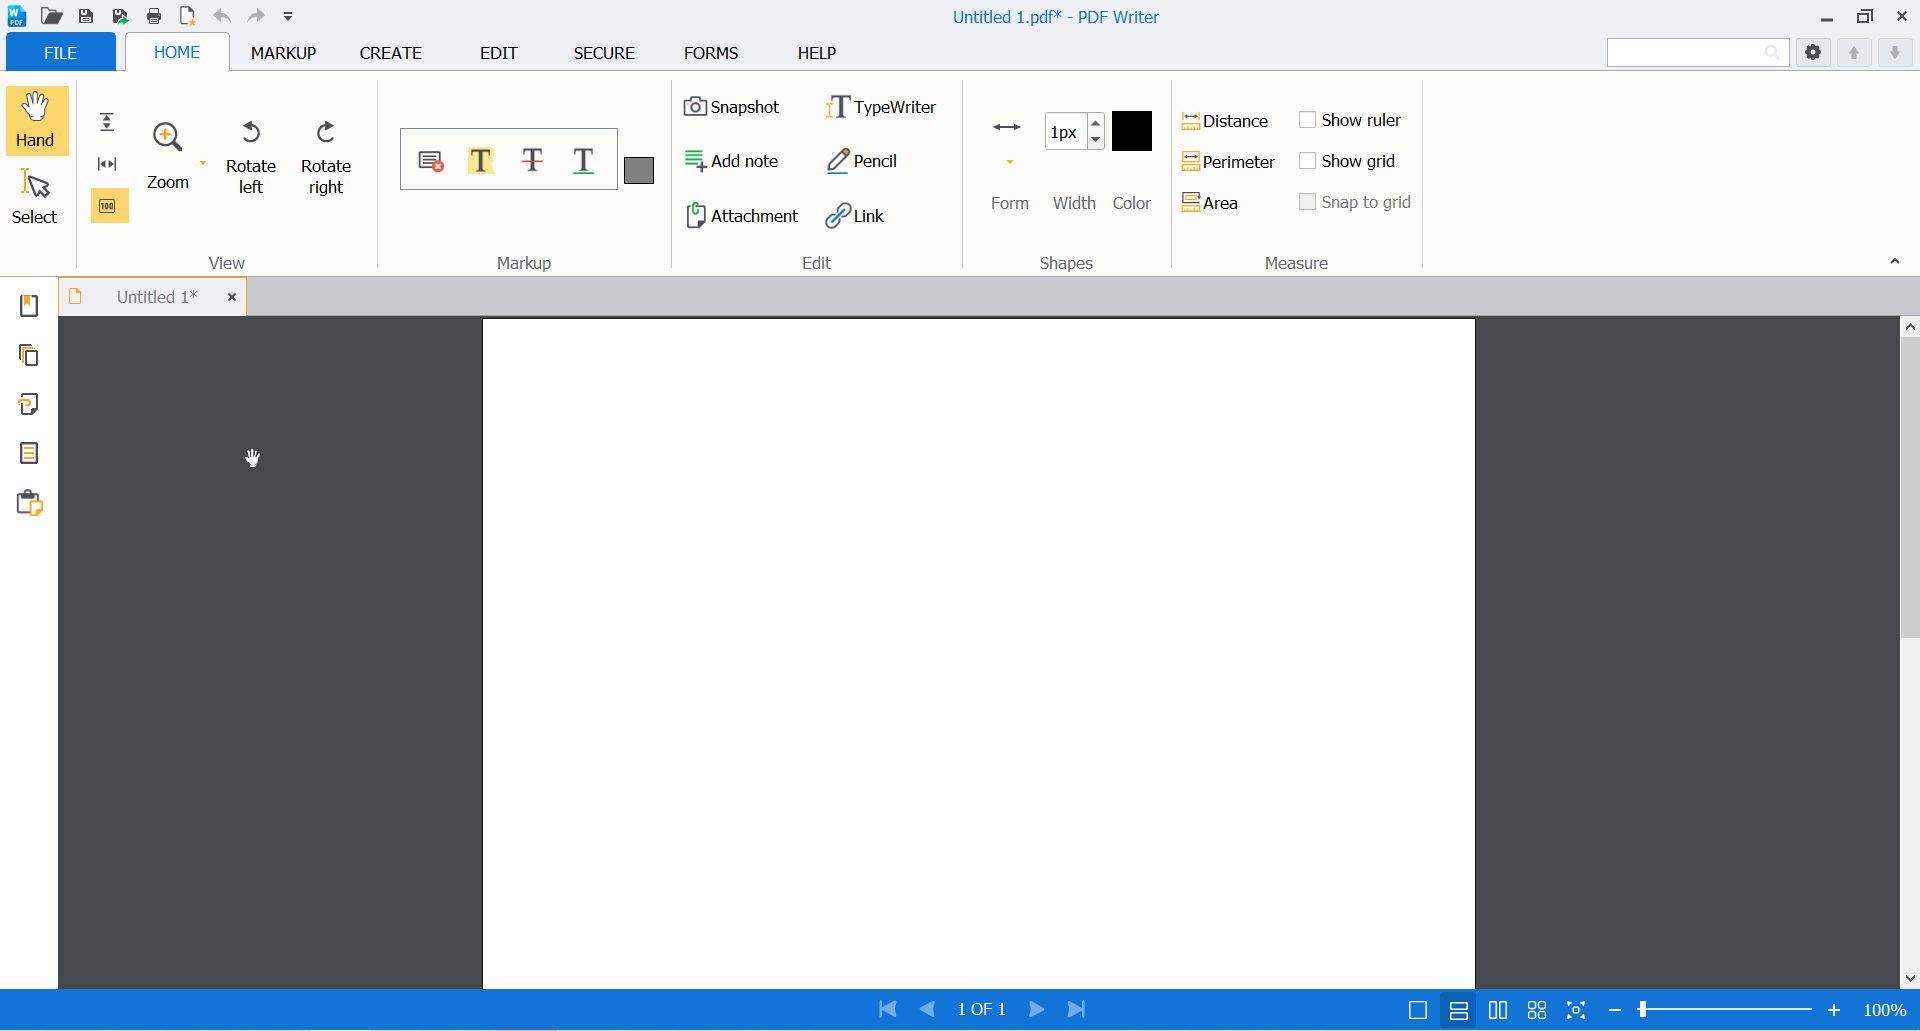
Task: Increase shape width with up arrow
Action: (x=1096, y=122)
